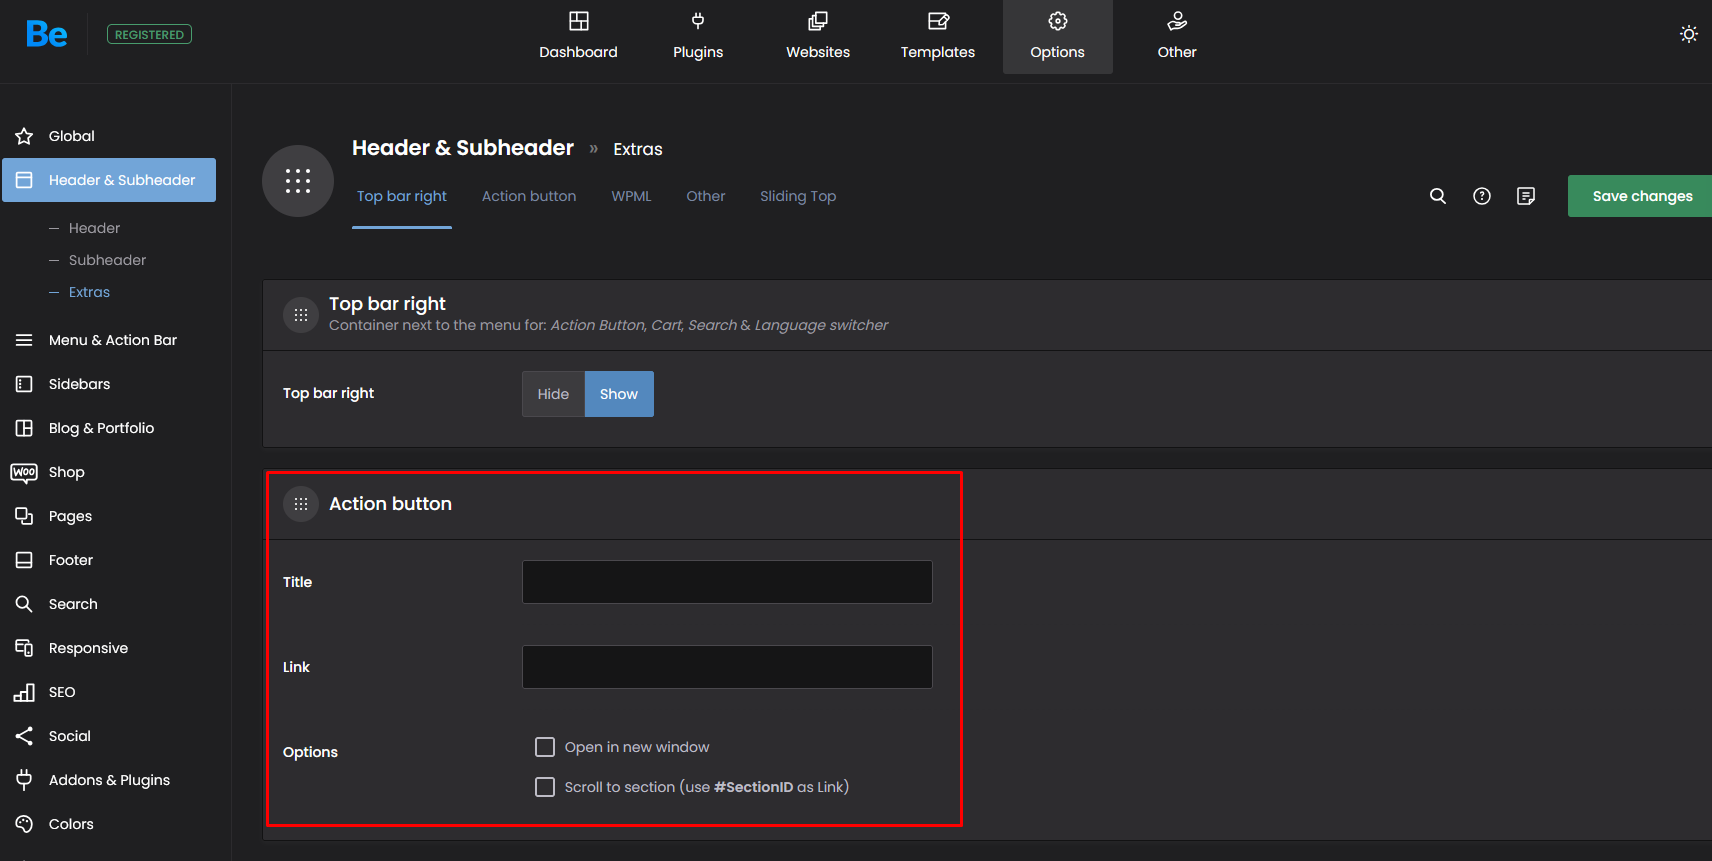Open the Templates section

click(x=938, y=36)
